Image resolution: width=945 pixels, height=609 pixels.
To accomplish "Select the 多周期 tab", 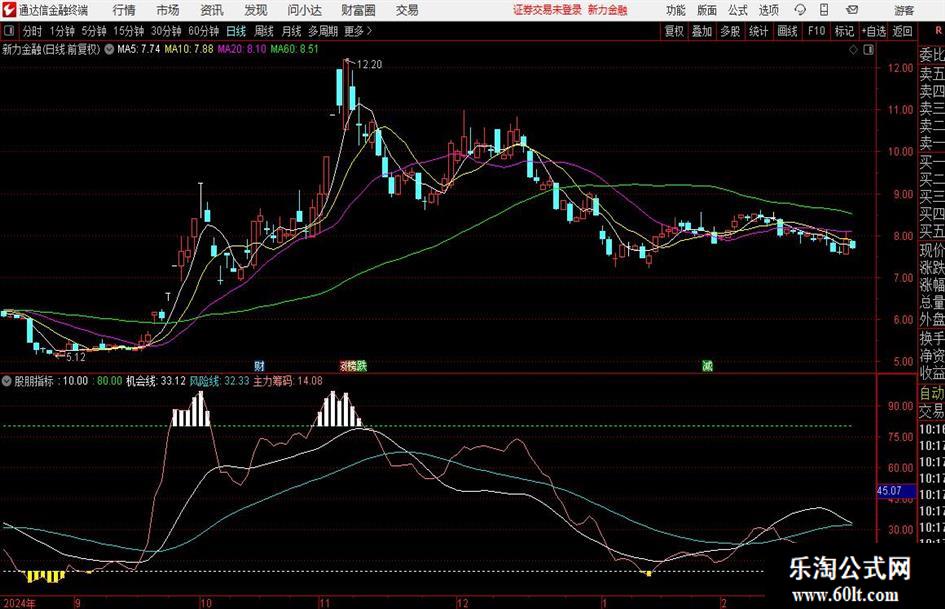I will (323, 31).
